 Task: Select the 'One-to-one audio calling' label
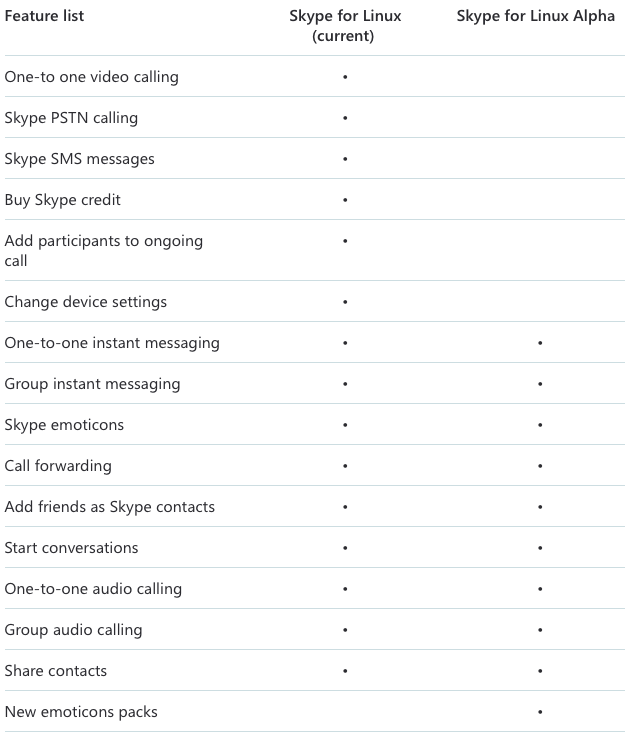point(93,589)
